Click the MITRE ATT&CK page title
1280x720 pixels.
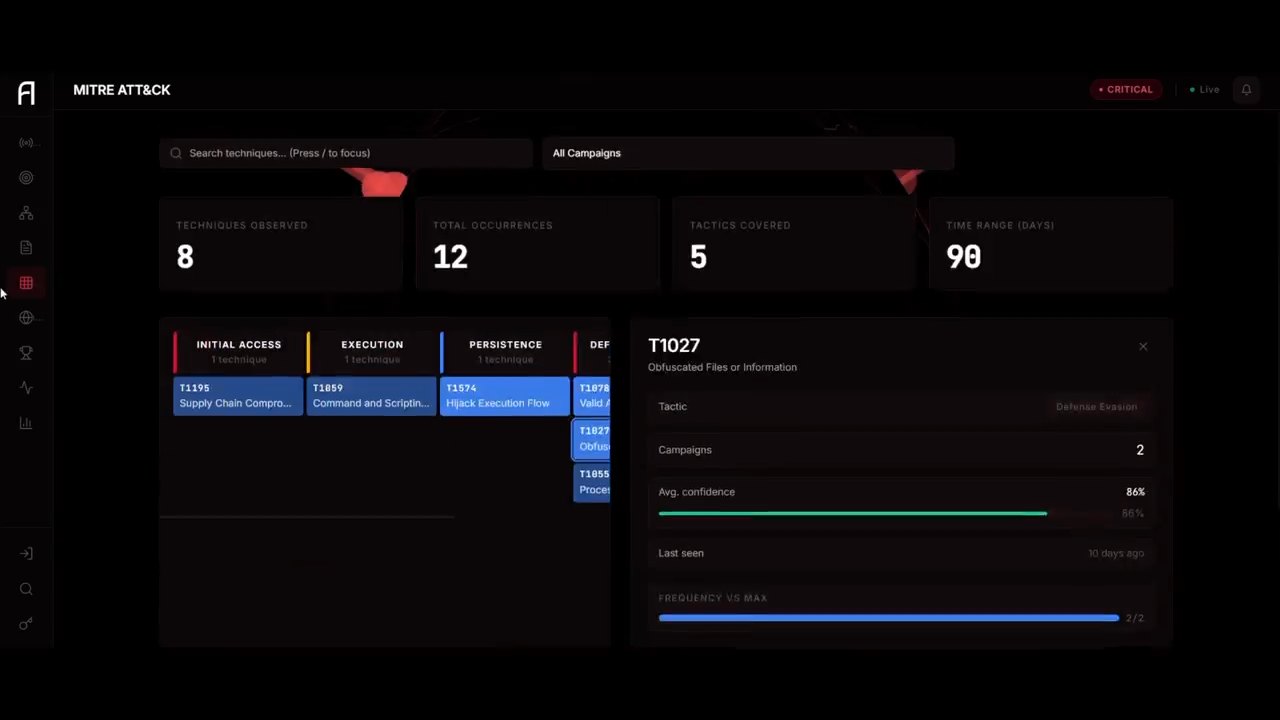click(122, 90)
